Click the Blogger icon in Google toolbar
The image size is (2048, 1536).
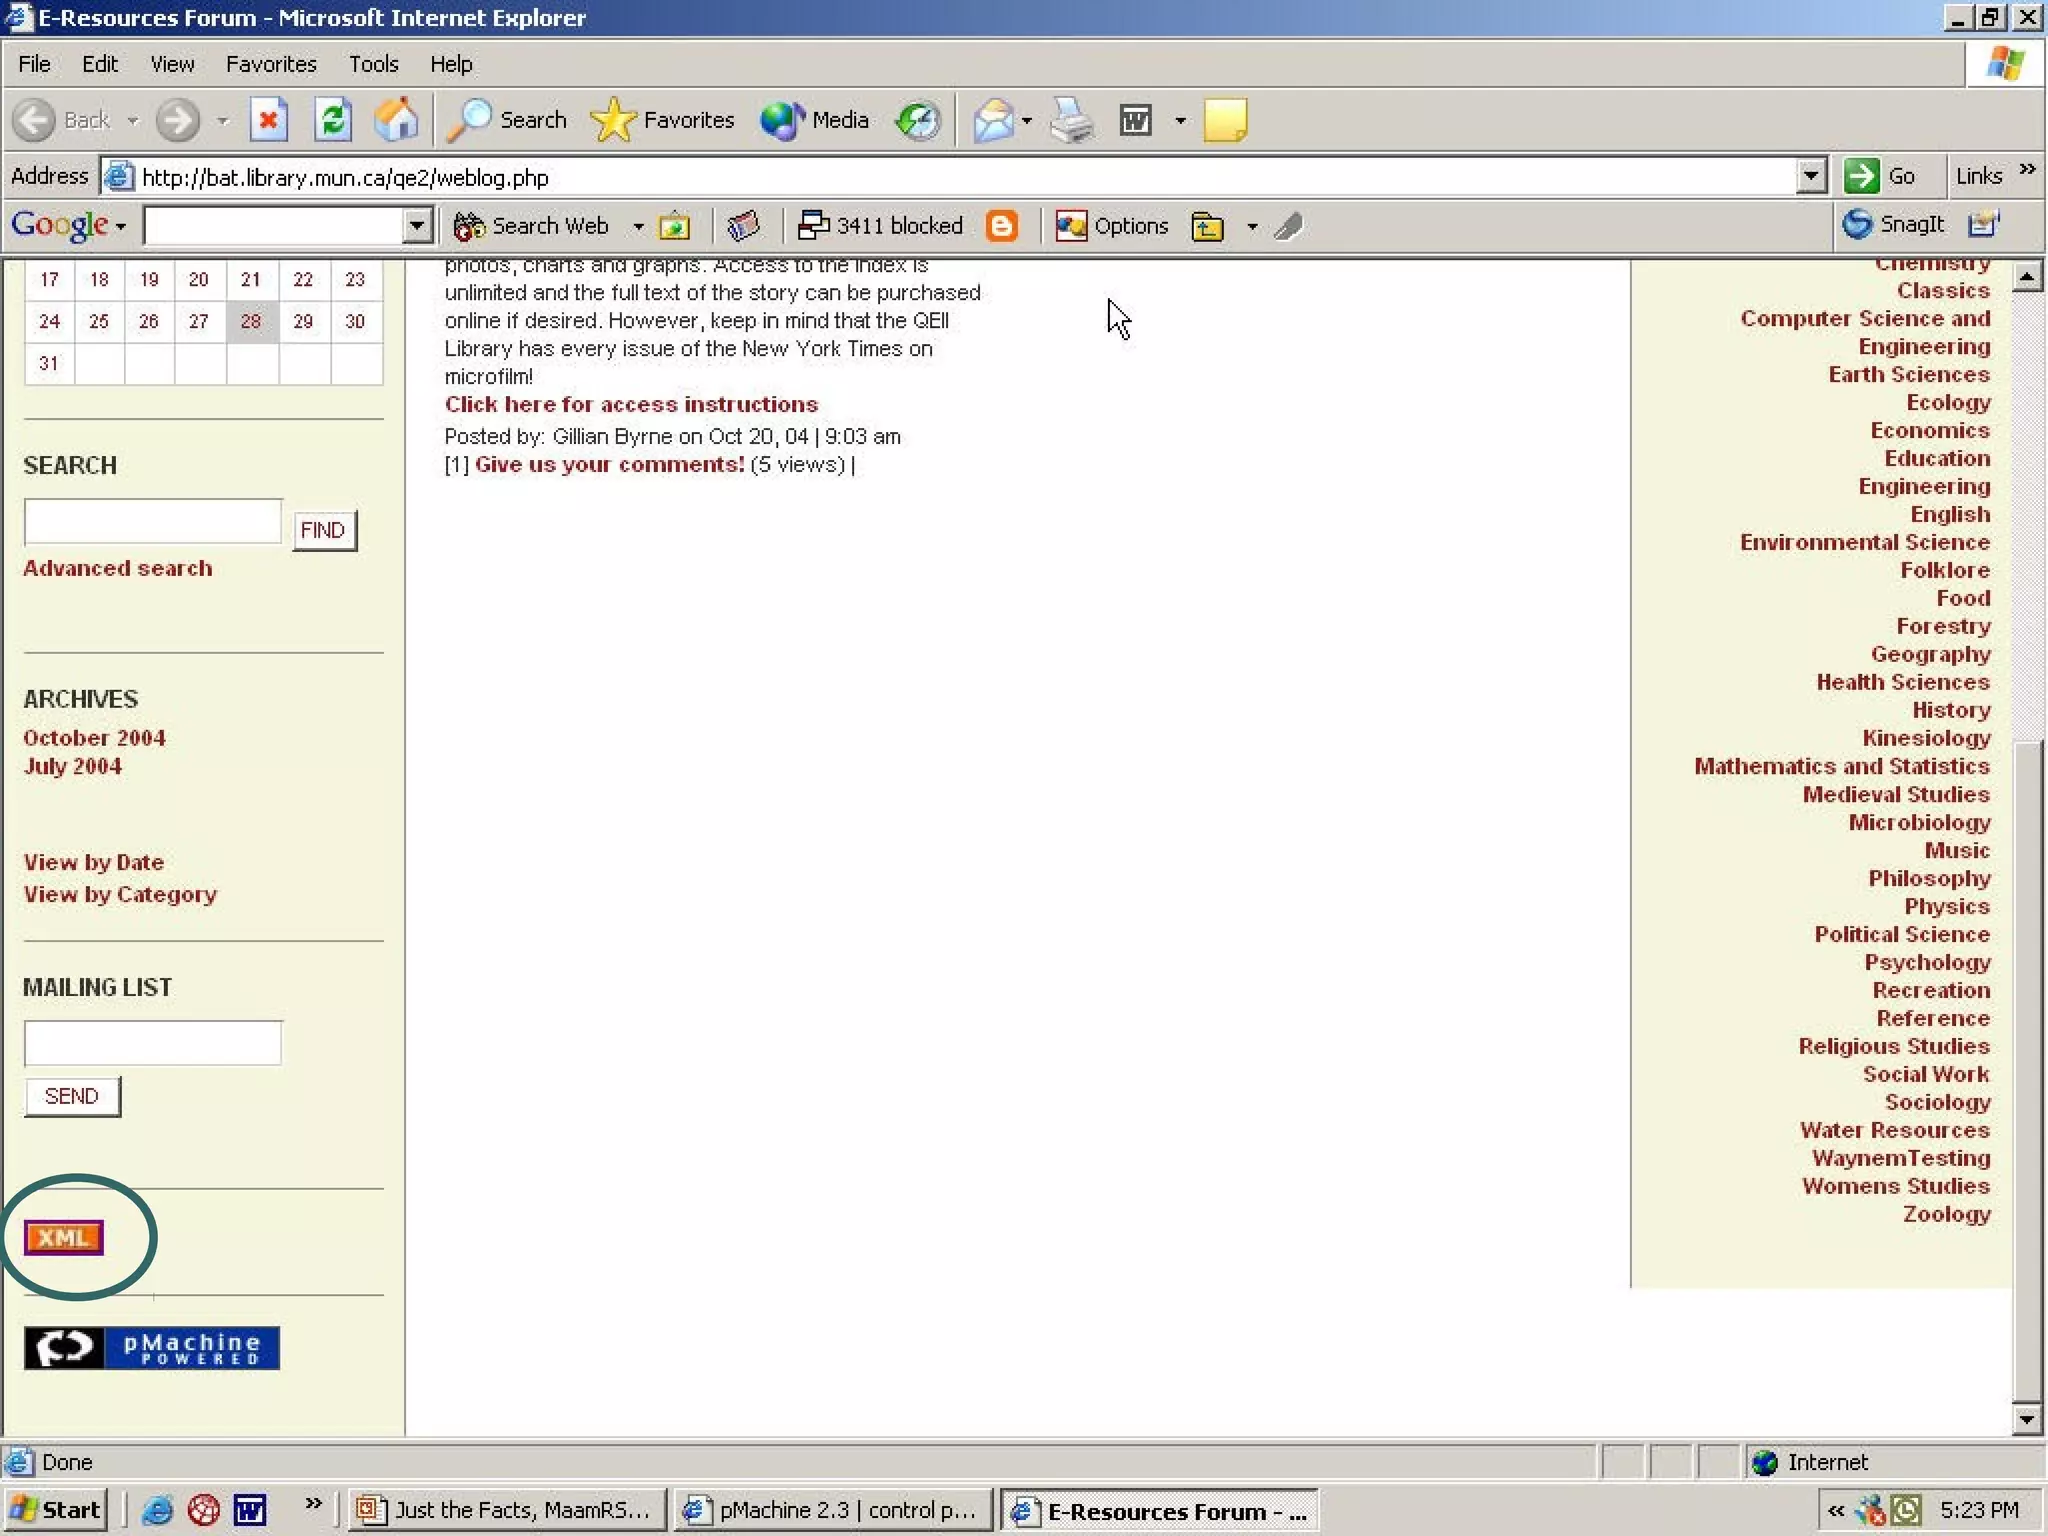coord(1001,226)
